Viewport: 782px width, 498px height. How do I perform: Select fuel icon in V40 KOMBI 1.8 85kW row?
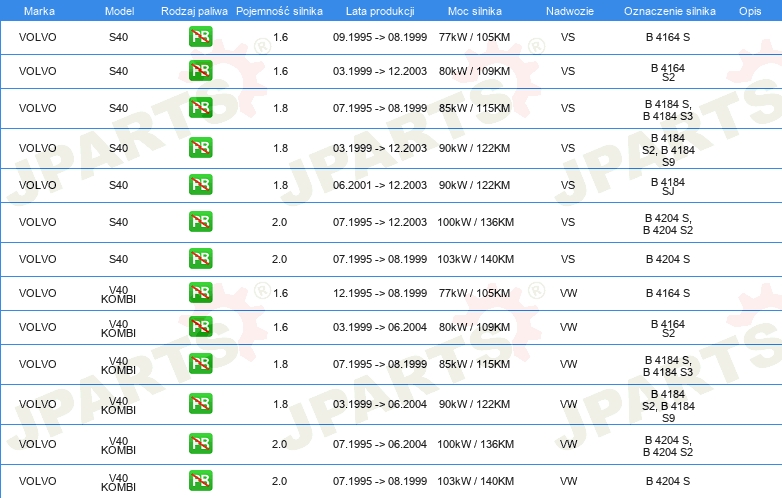tap(200, 364)
